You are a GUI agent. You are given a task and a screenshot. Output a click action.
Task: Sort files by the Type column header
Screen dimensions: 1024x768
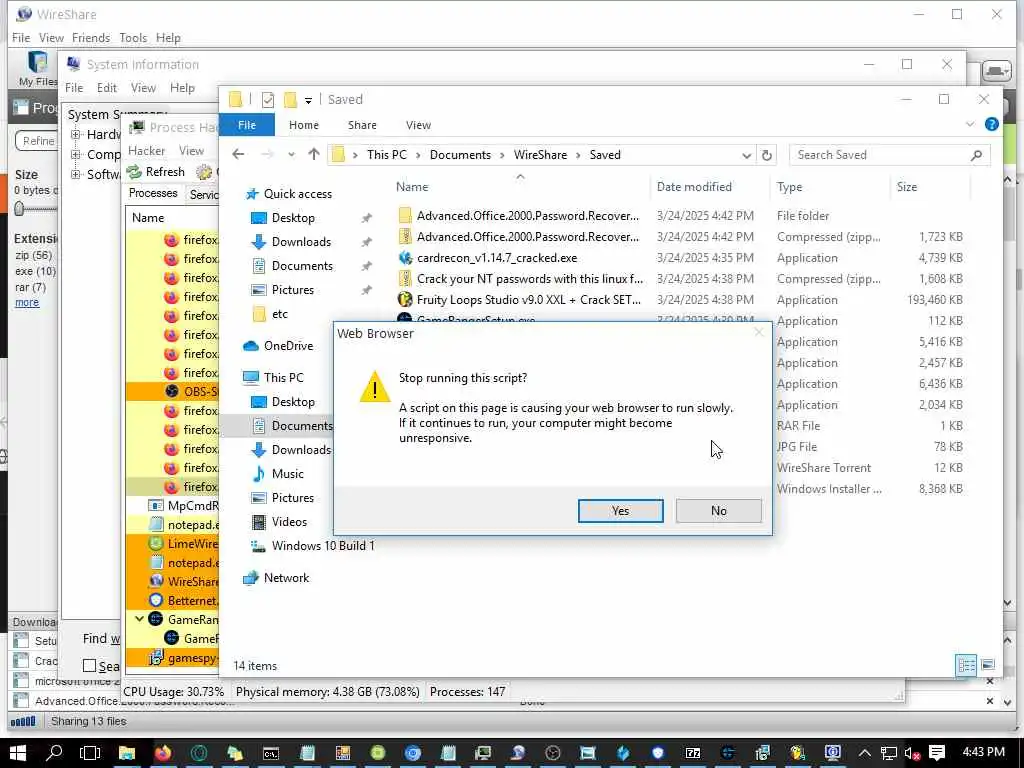coord(790,187)
